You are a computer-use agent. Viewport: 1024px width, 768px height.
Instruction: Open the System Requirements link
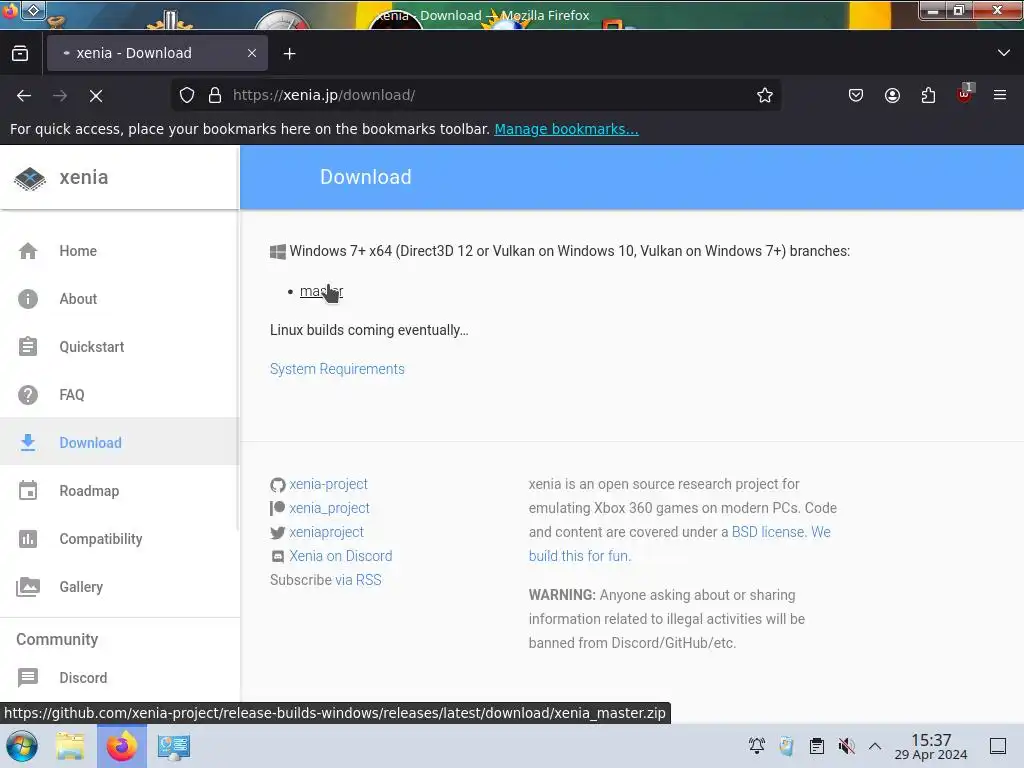point(337,369)
